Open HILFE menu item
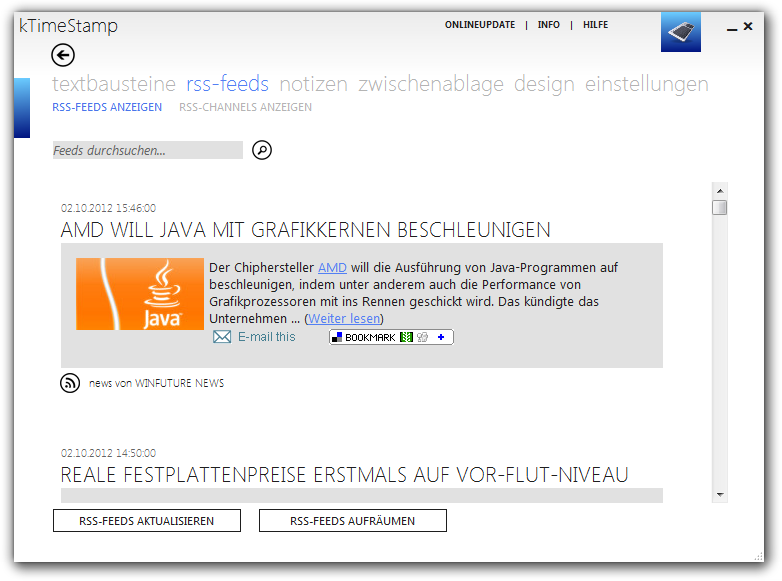The height and width of the screenshot is (581, 782). pos(595,25)
